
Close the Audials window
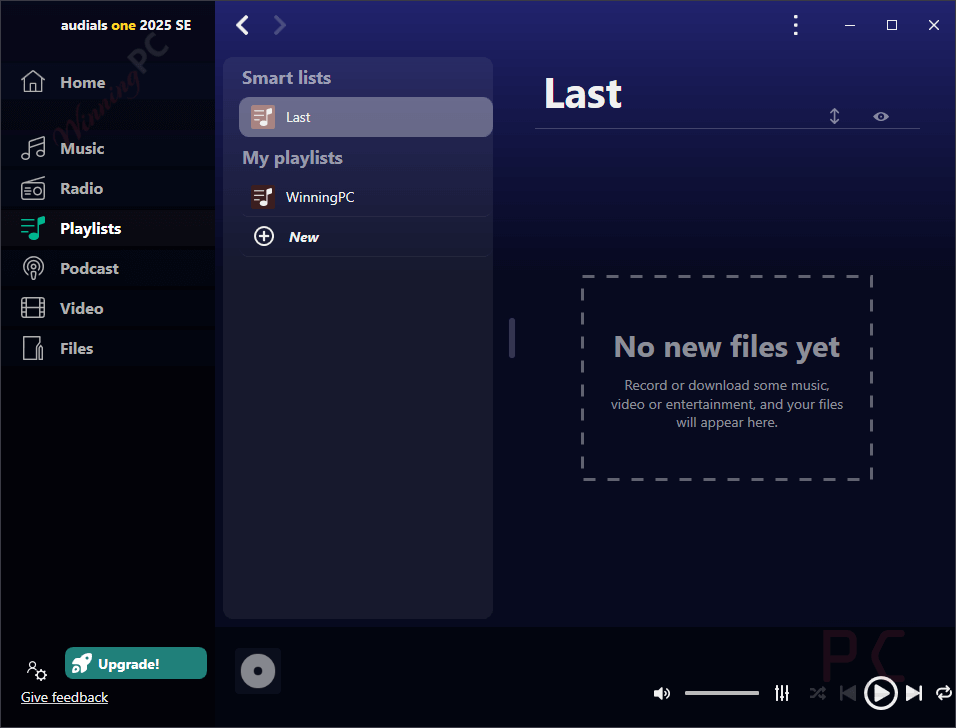(933, 25)
